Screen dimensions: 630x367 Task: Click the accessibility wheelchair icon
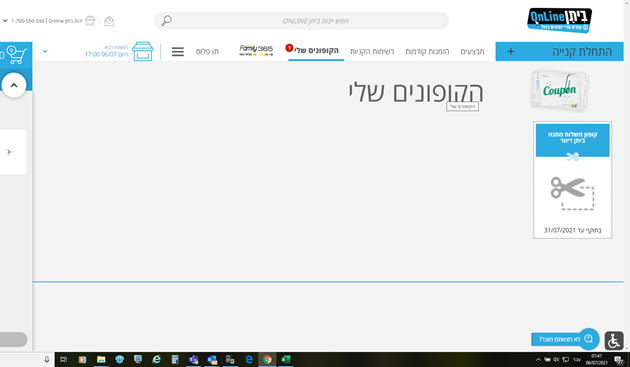coord(614,340)
